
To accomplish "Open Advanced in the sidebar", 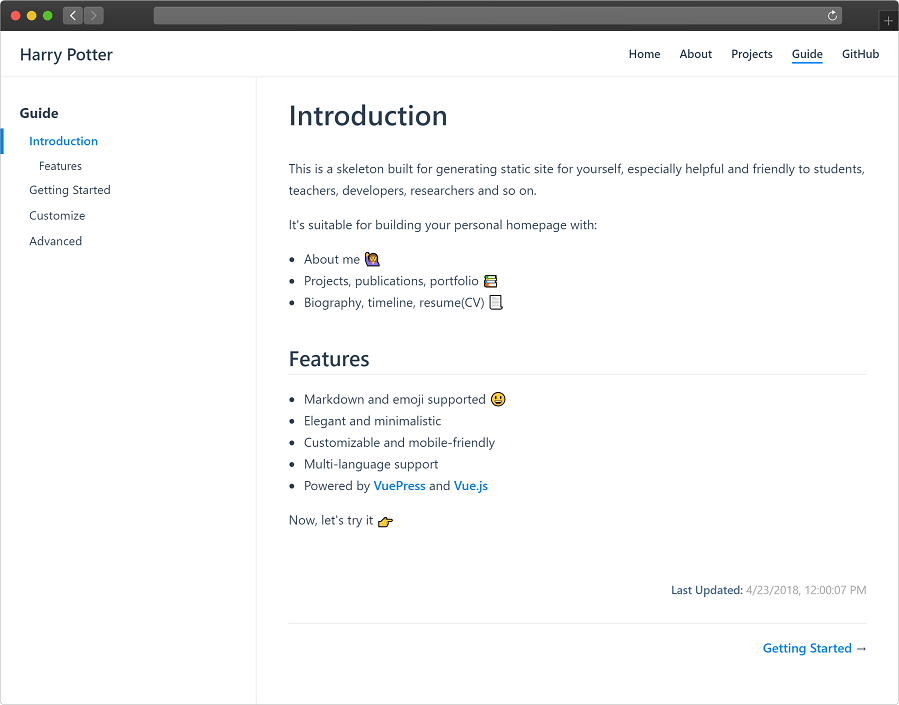I will click(56, 241).
